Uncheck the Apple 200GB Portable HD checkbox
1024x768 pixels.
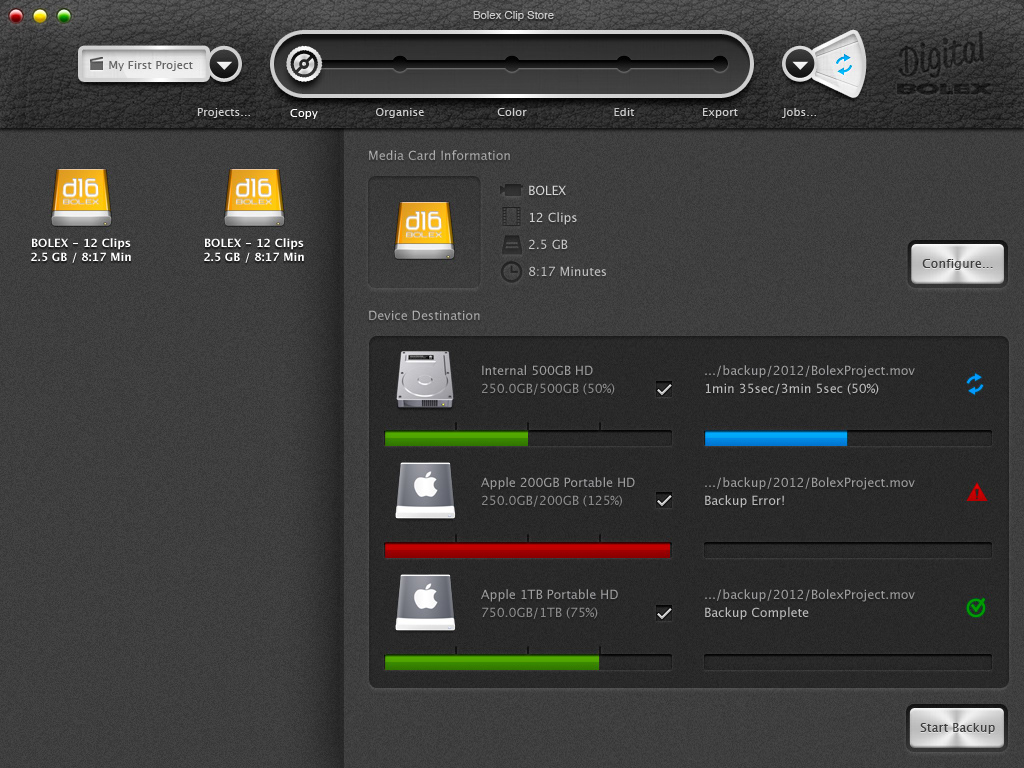point(664,501)
